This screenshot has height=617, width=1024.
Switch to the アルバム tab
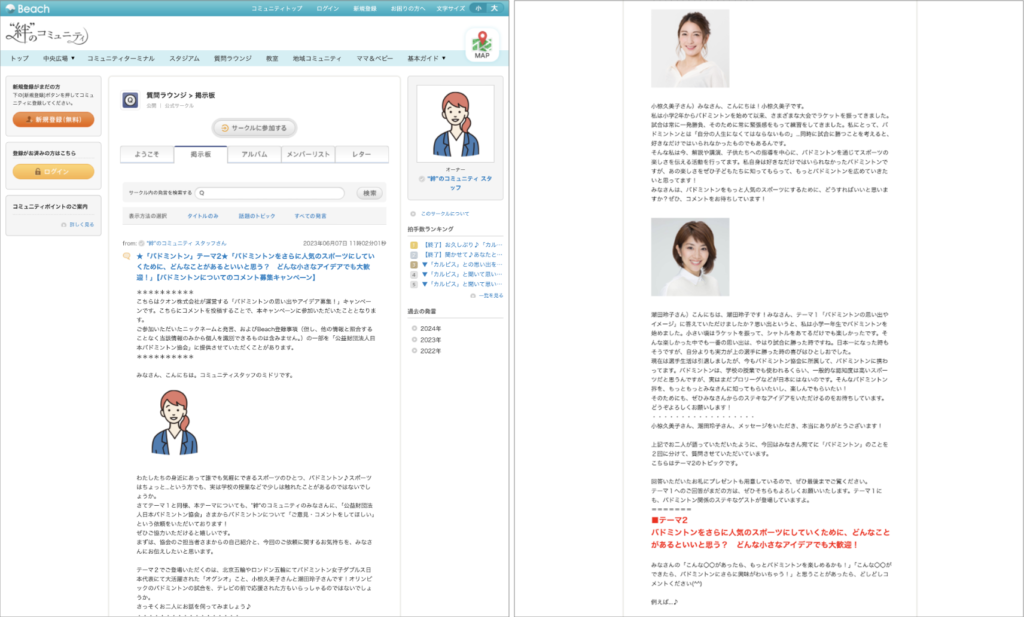254,154
